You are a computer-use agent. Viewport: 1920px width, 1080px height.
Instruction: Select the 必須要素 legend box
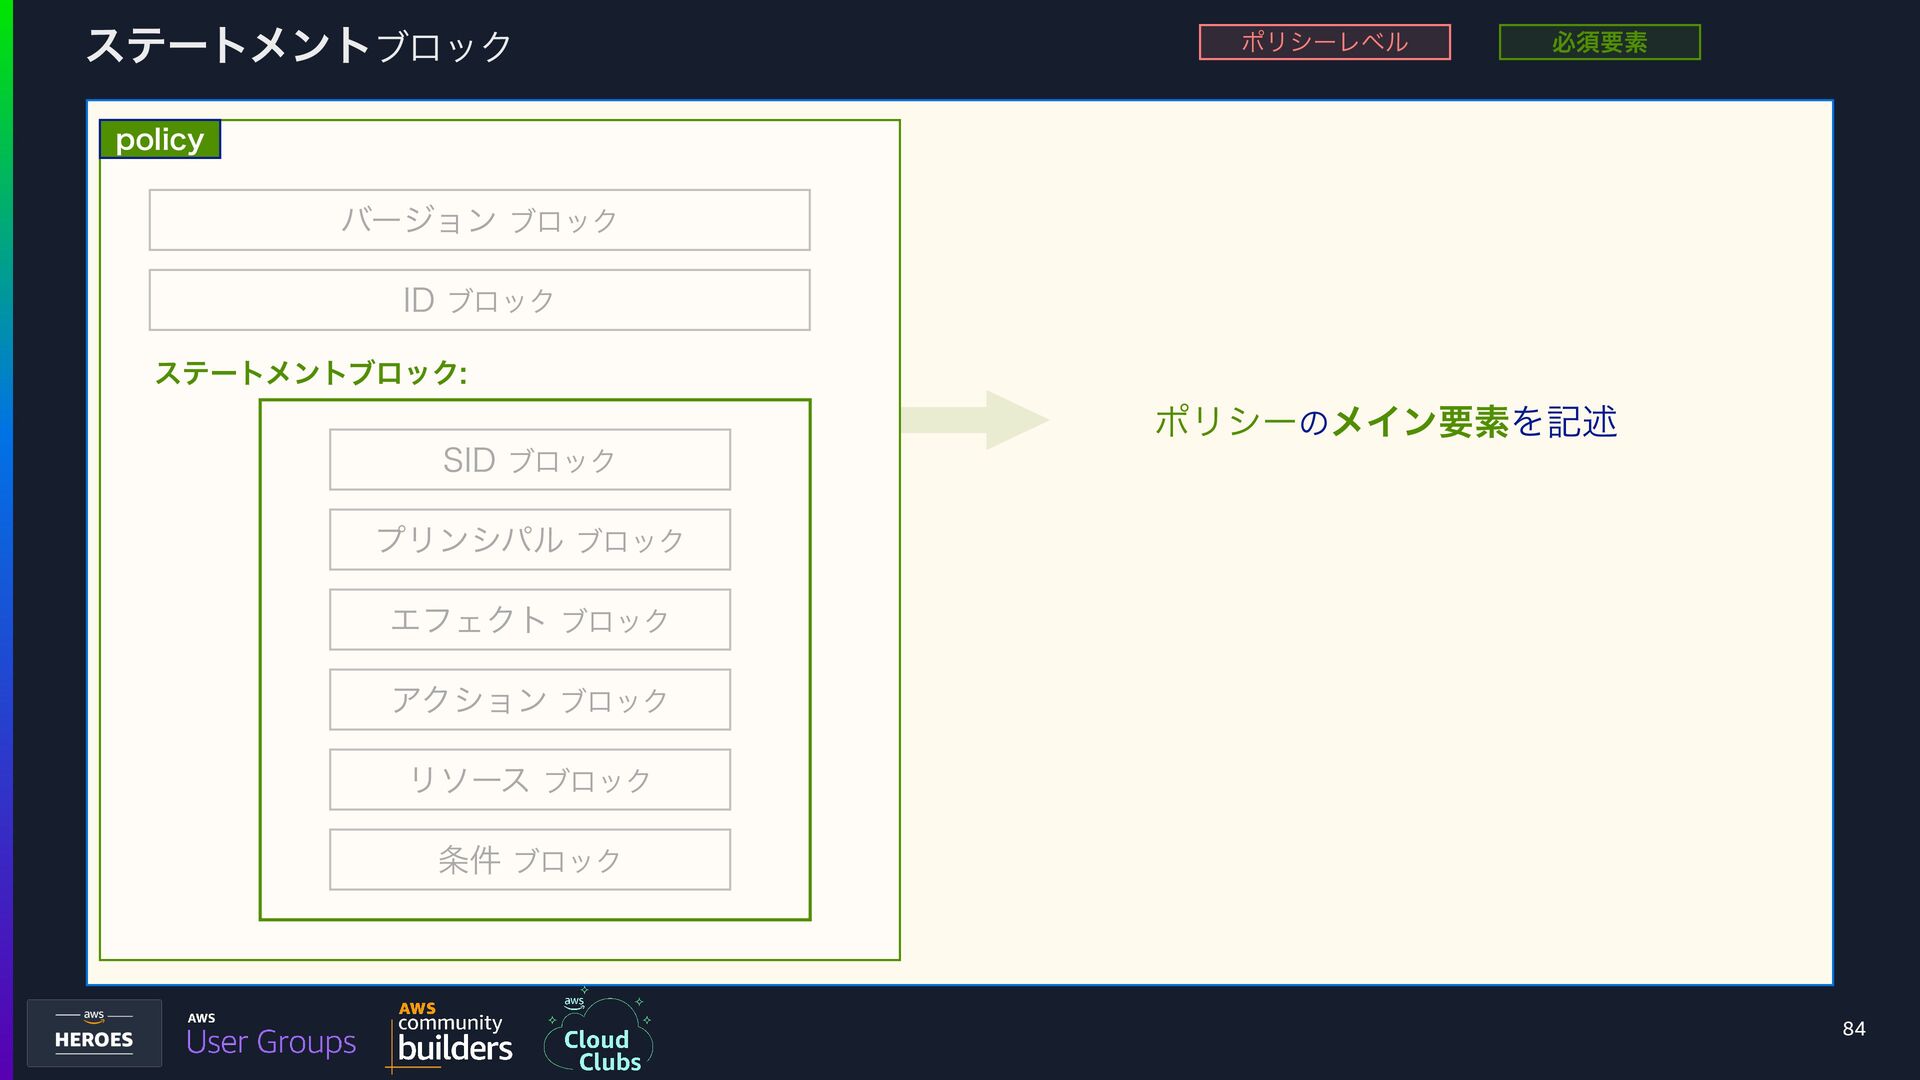(x=1600, y=42)
